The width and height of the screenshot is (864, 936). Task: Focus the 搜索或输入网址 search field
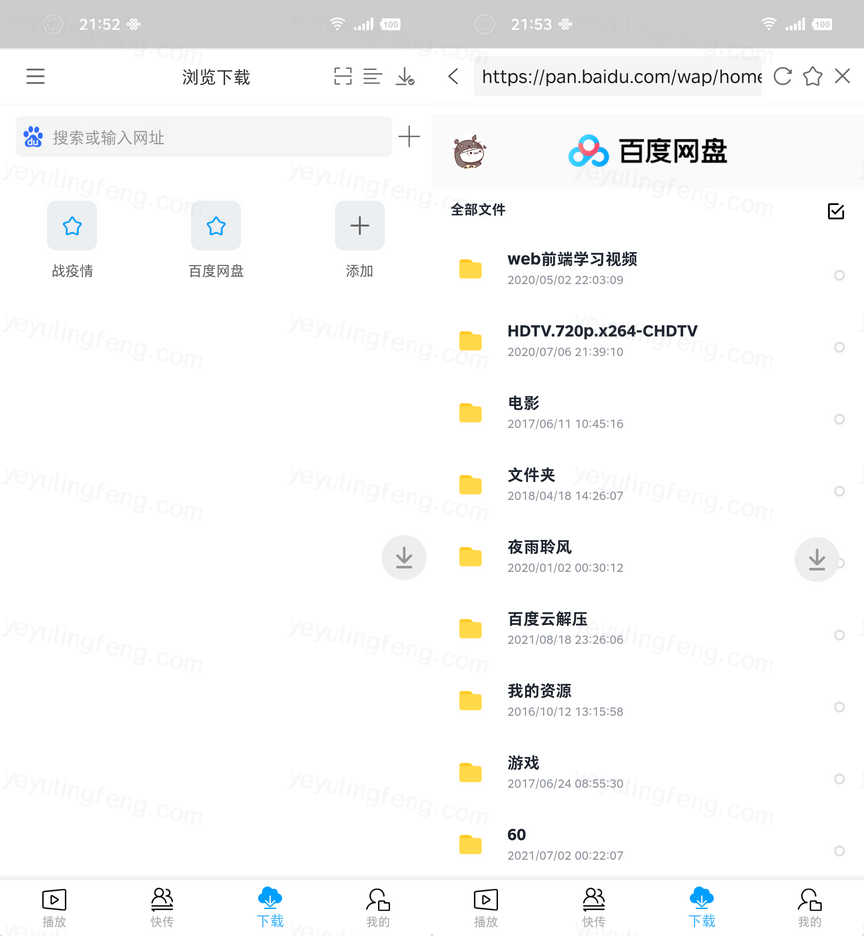[204, 137]
